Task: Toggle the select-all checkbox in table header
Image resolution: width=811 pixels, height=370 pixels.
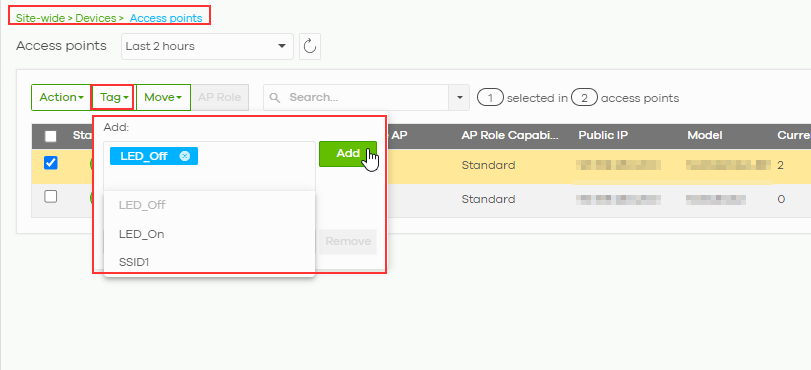Action: pos(51,136)
